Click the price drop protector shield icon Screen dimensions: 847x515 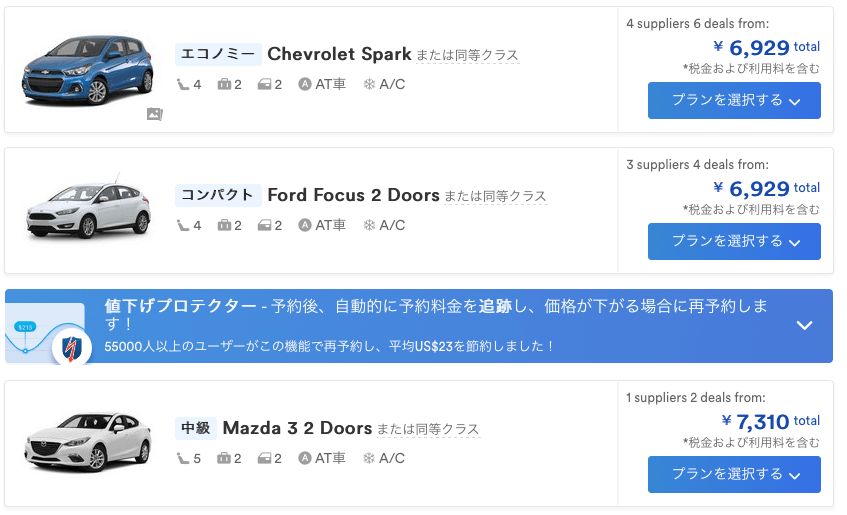point(71,347)
